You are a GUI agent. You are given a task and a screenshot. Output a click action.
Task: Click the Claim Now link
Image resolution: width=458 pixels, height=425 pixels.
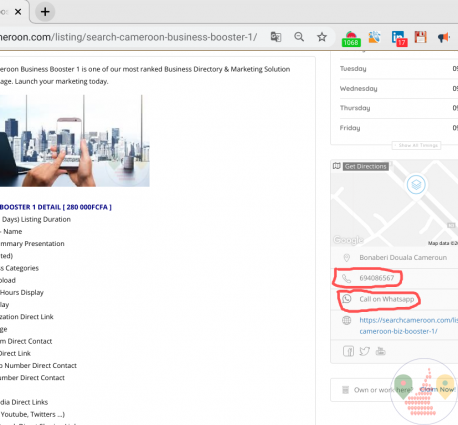[x=438, y=389]
